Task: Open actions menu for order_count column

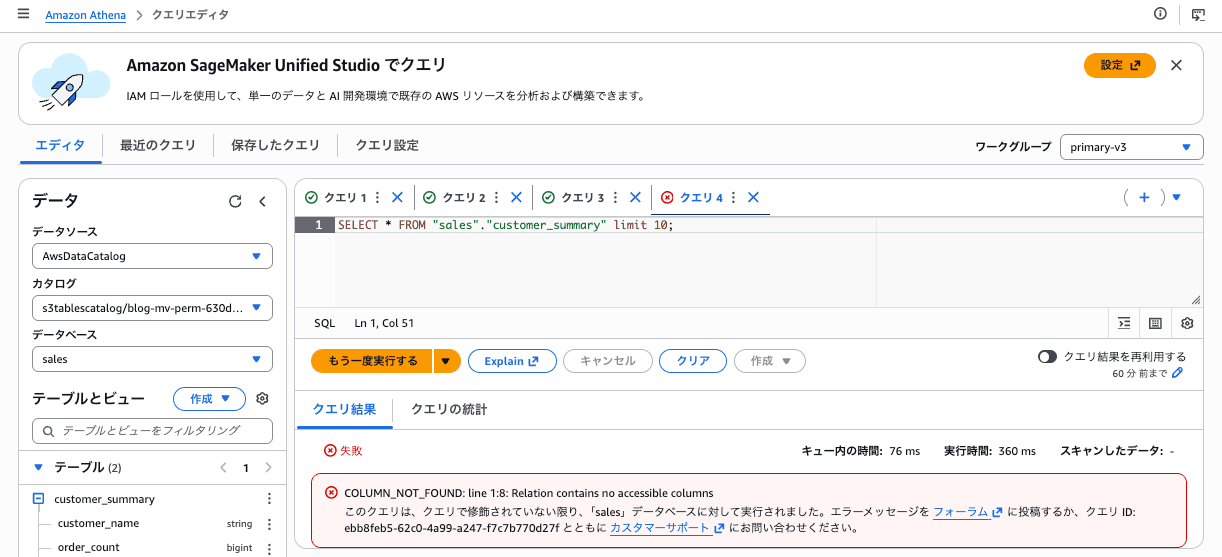Action: (x=268, y=547)
